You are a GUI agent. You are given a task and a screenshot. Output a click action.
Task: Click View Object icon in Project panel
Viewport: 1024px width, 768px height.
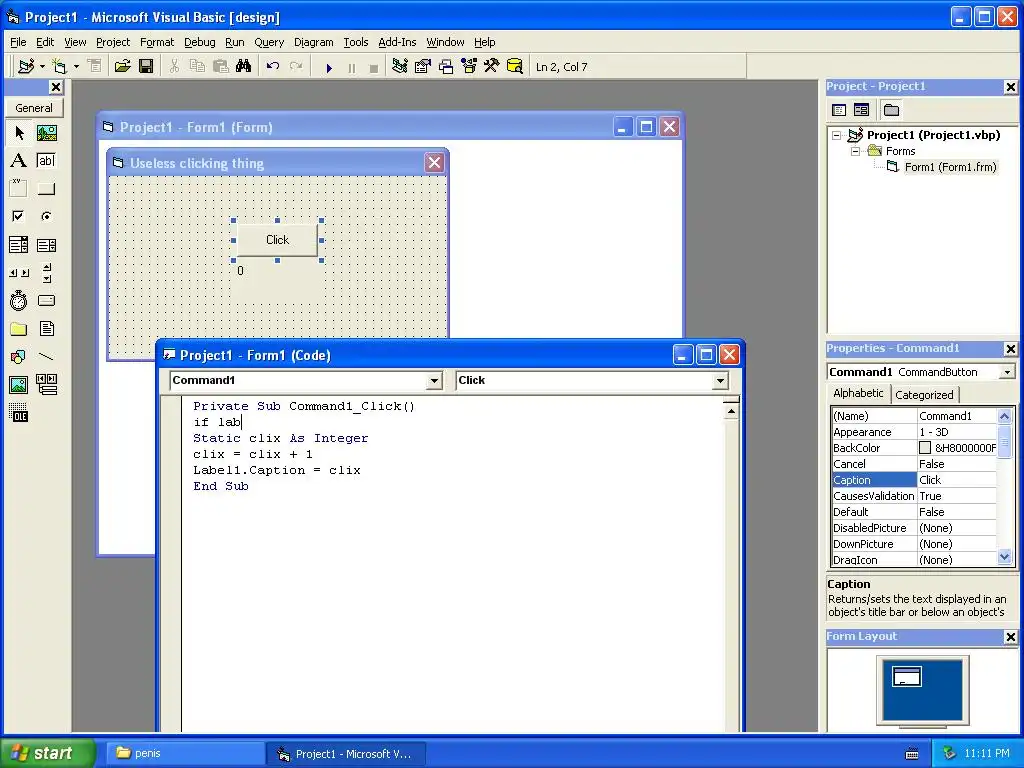point(861,110)
